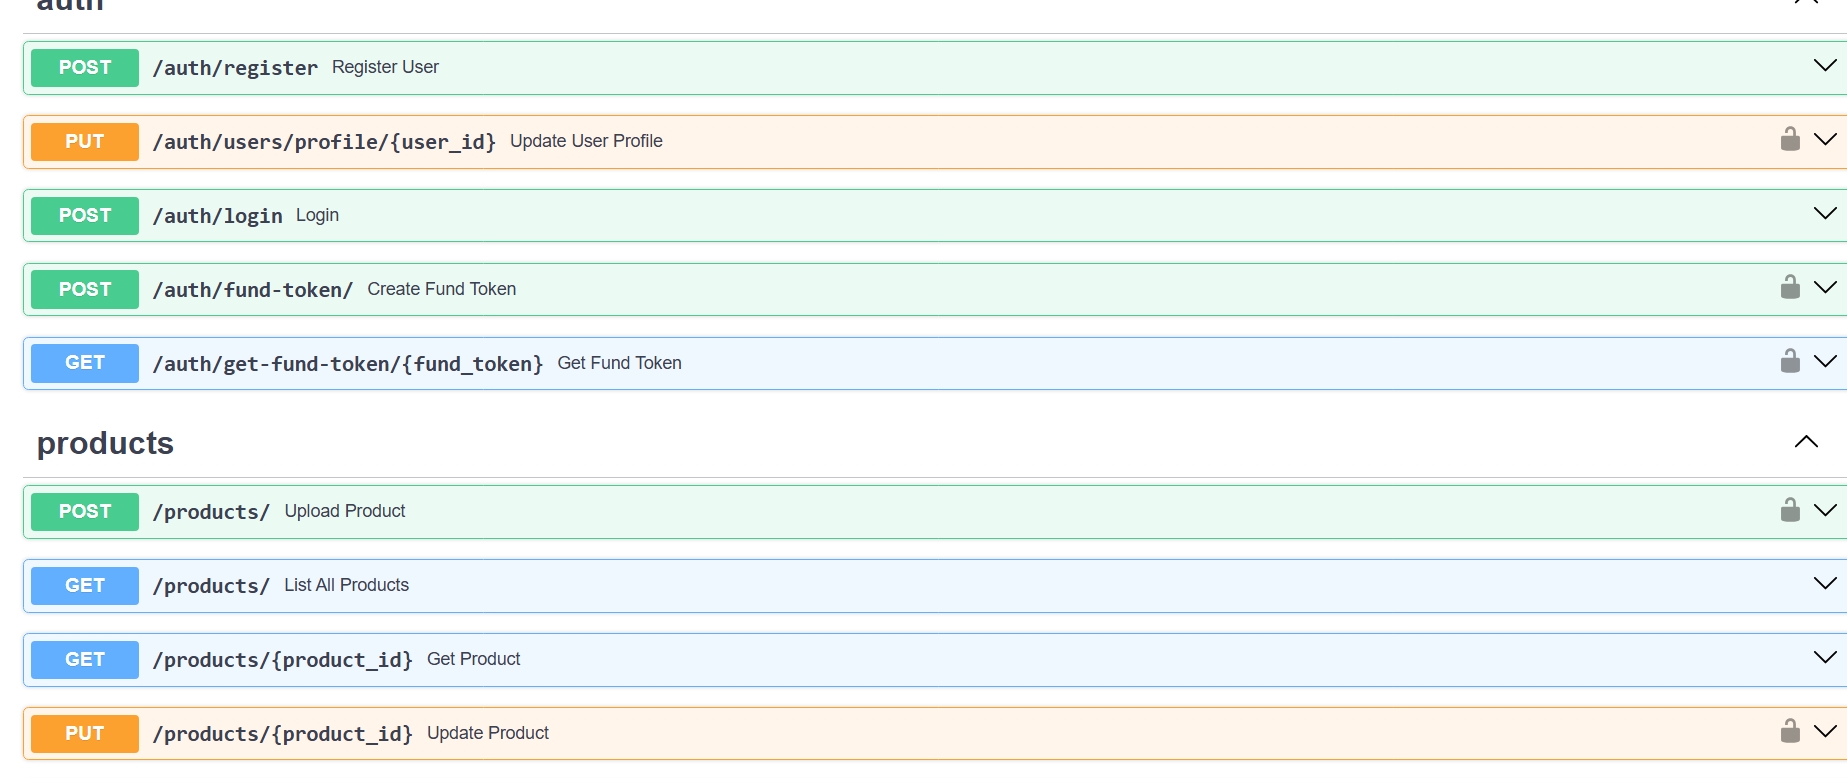Click the POST badge for /auth/fund-token/
This screenshot has width=1847, height=778.
click(x=85, y=290)
